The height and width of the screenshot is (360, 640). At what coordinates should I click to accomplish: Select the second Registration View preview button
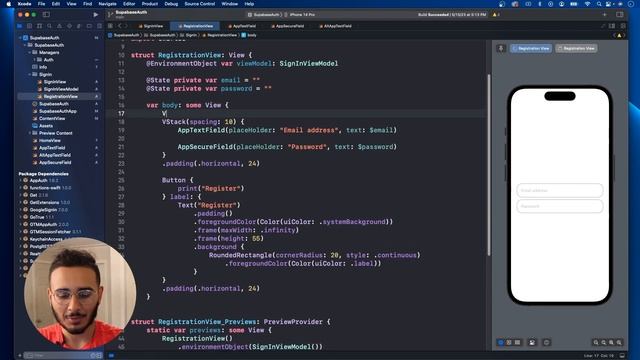click(576, 48)
